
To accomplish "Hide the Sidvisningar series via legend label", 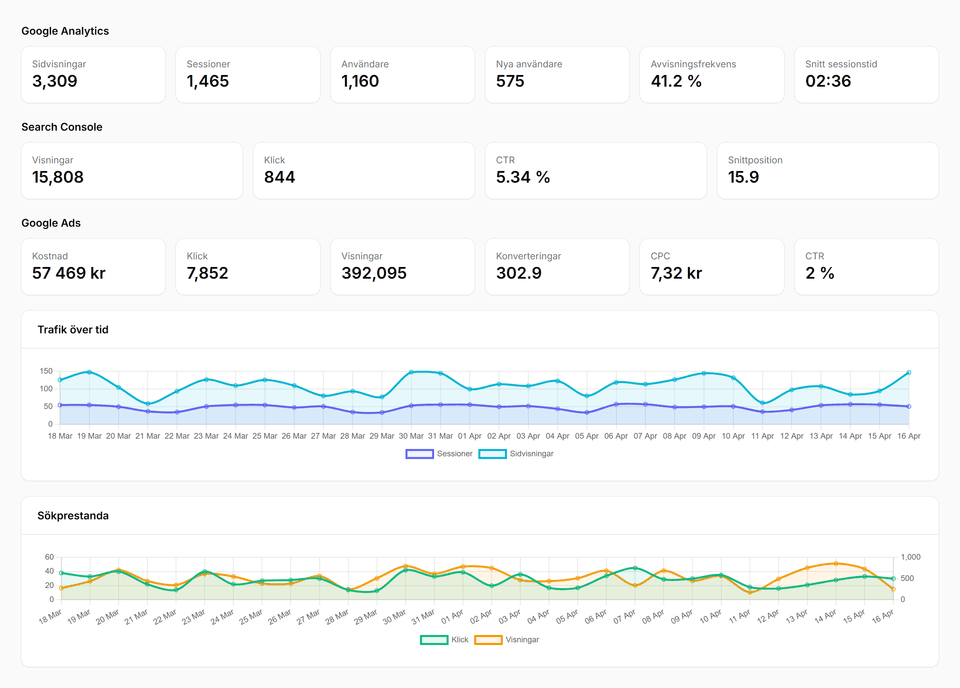I will 530,454.
